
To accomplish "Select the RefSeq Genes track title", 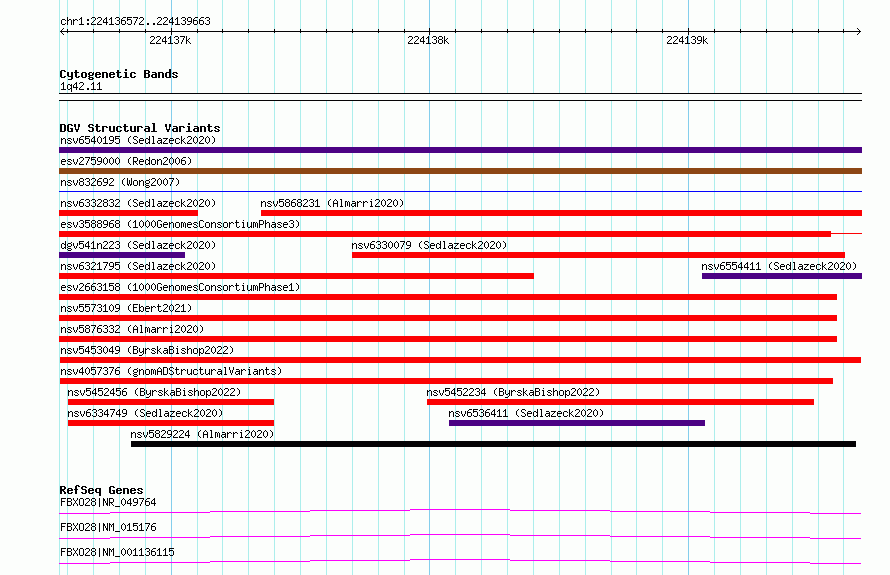I will pyautogui.click(x=101, y=490).
